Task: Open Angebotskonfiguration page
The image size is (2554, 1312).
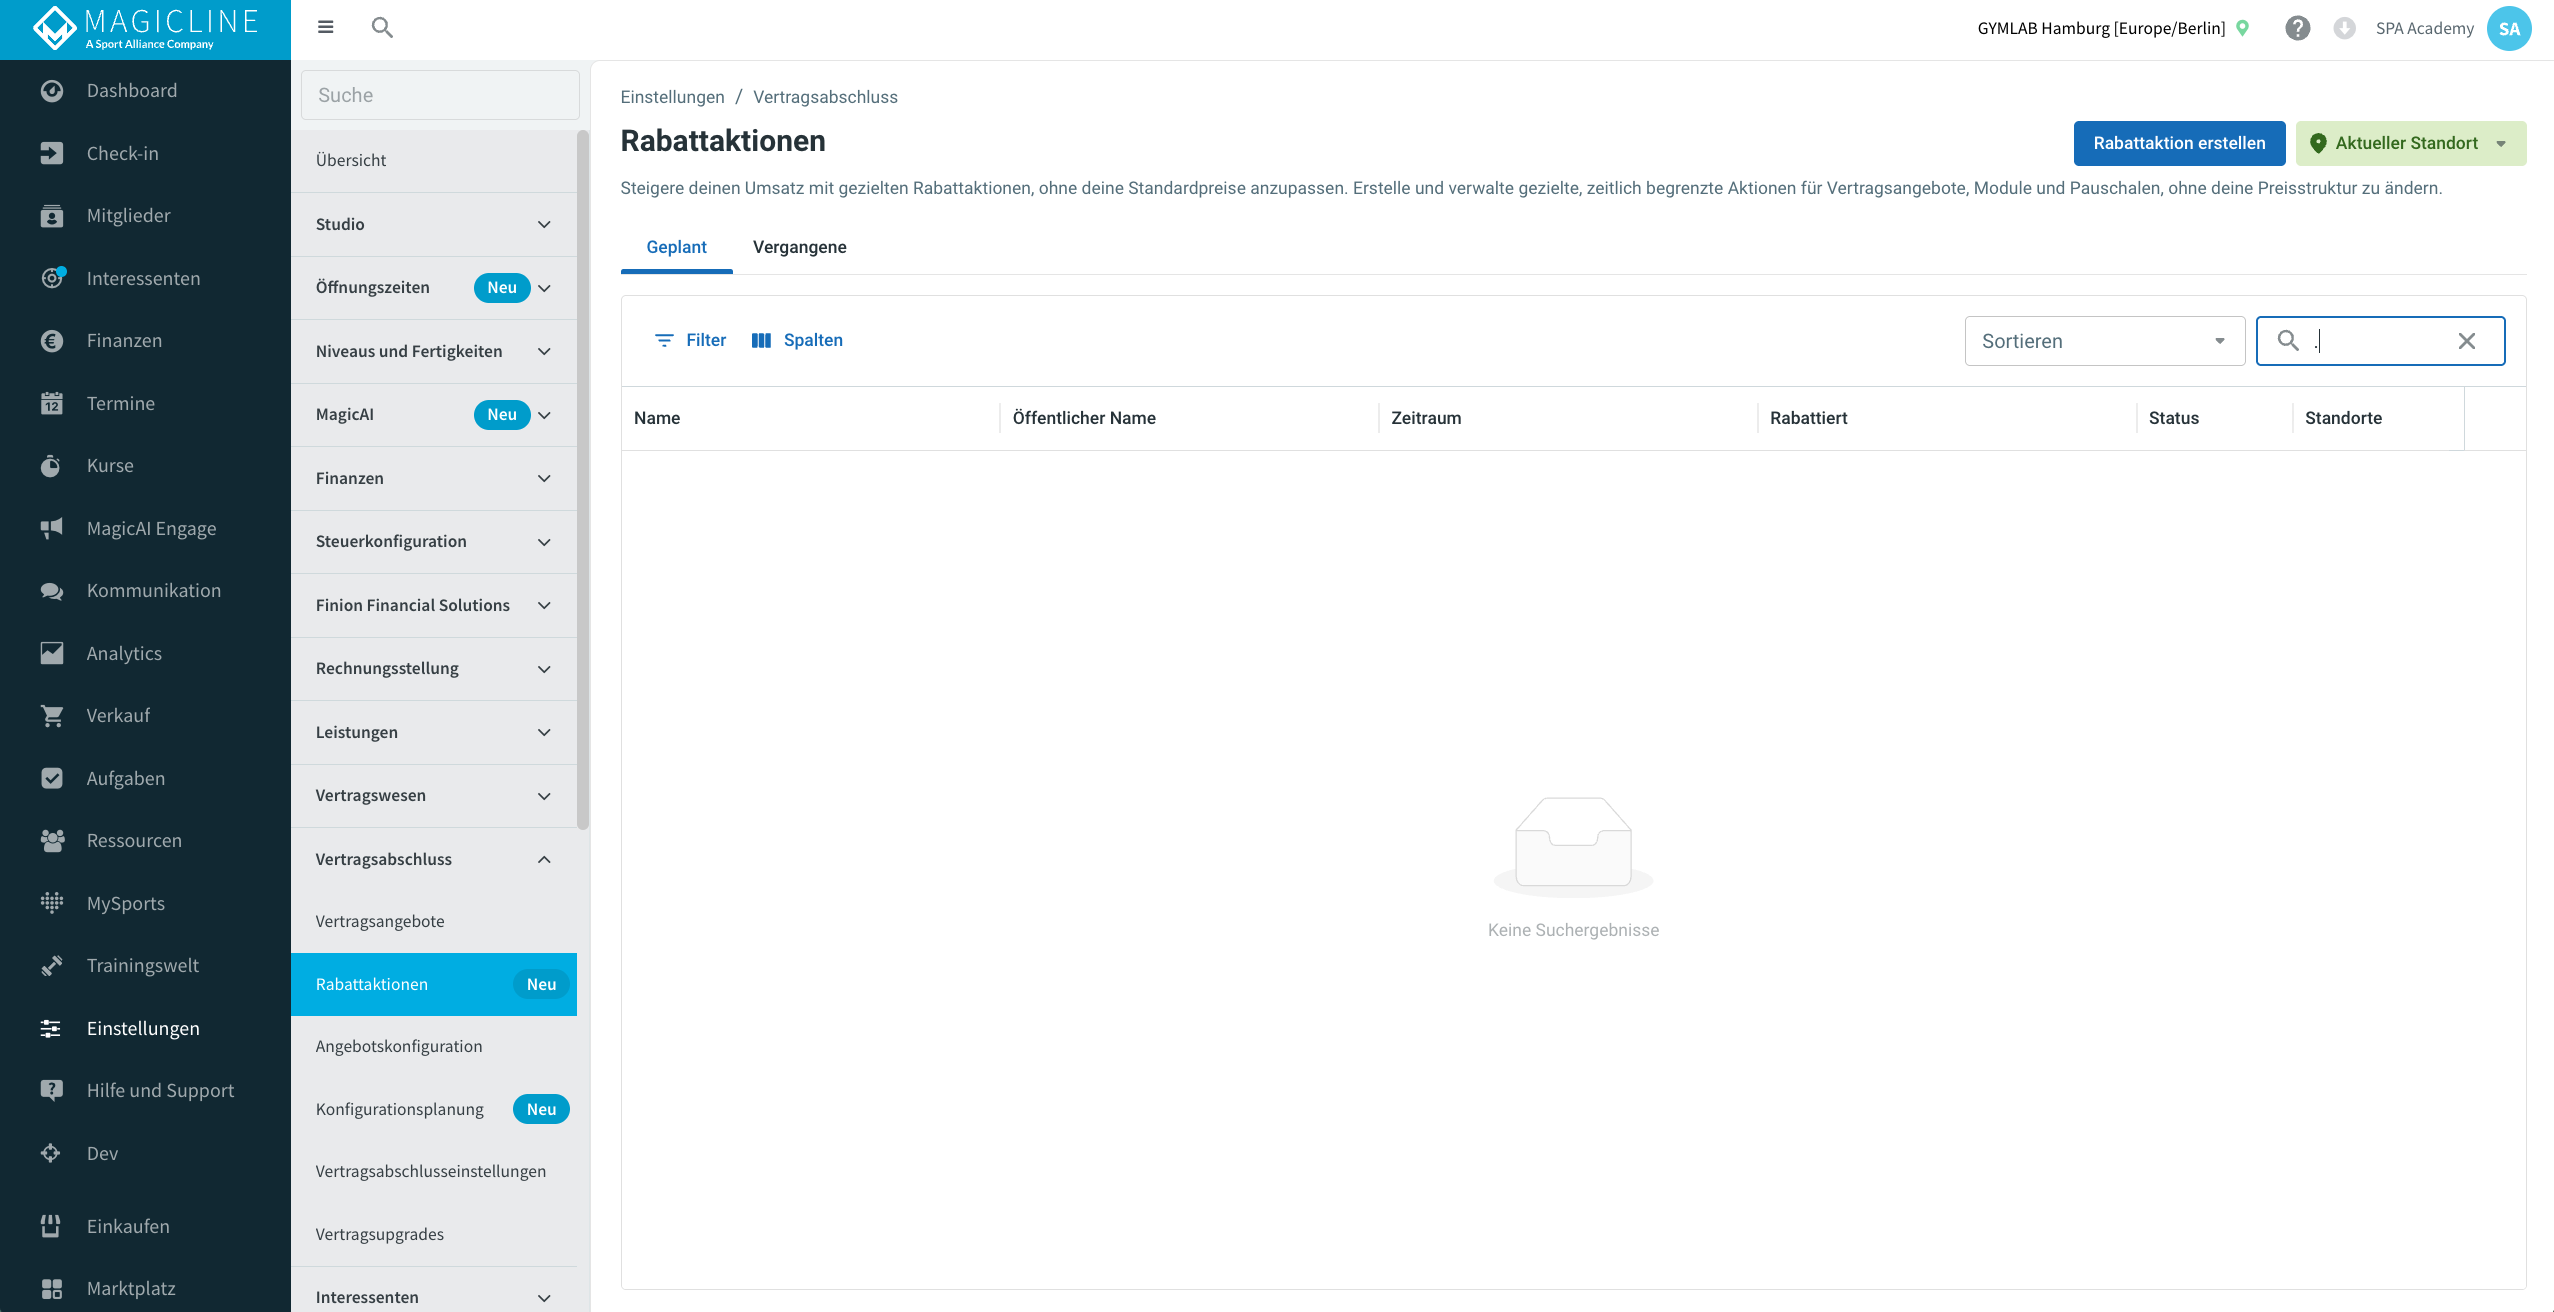Action: 434,1046
